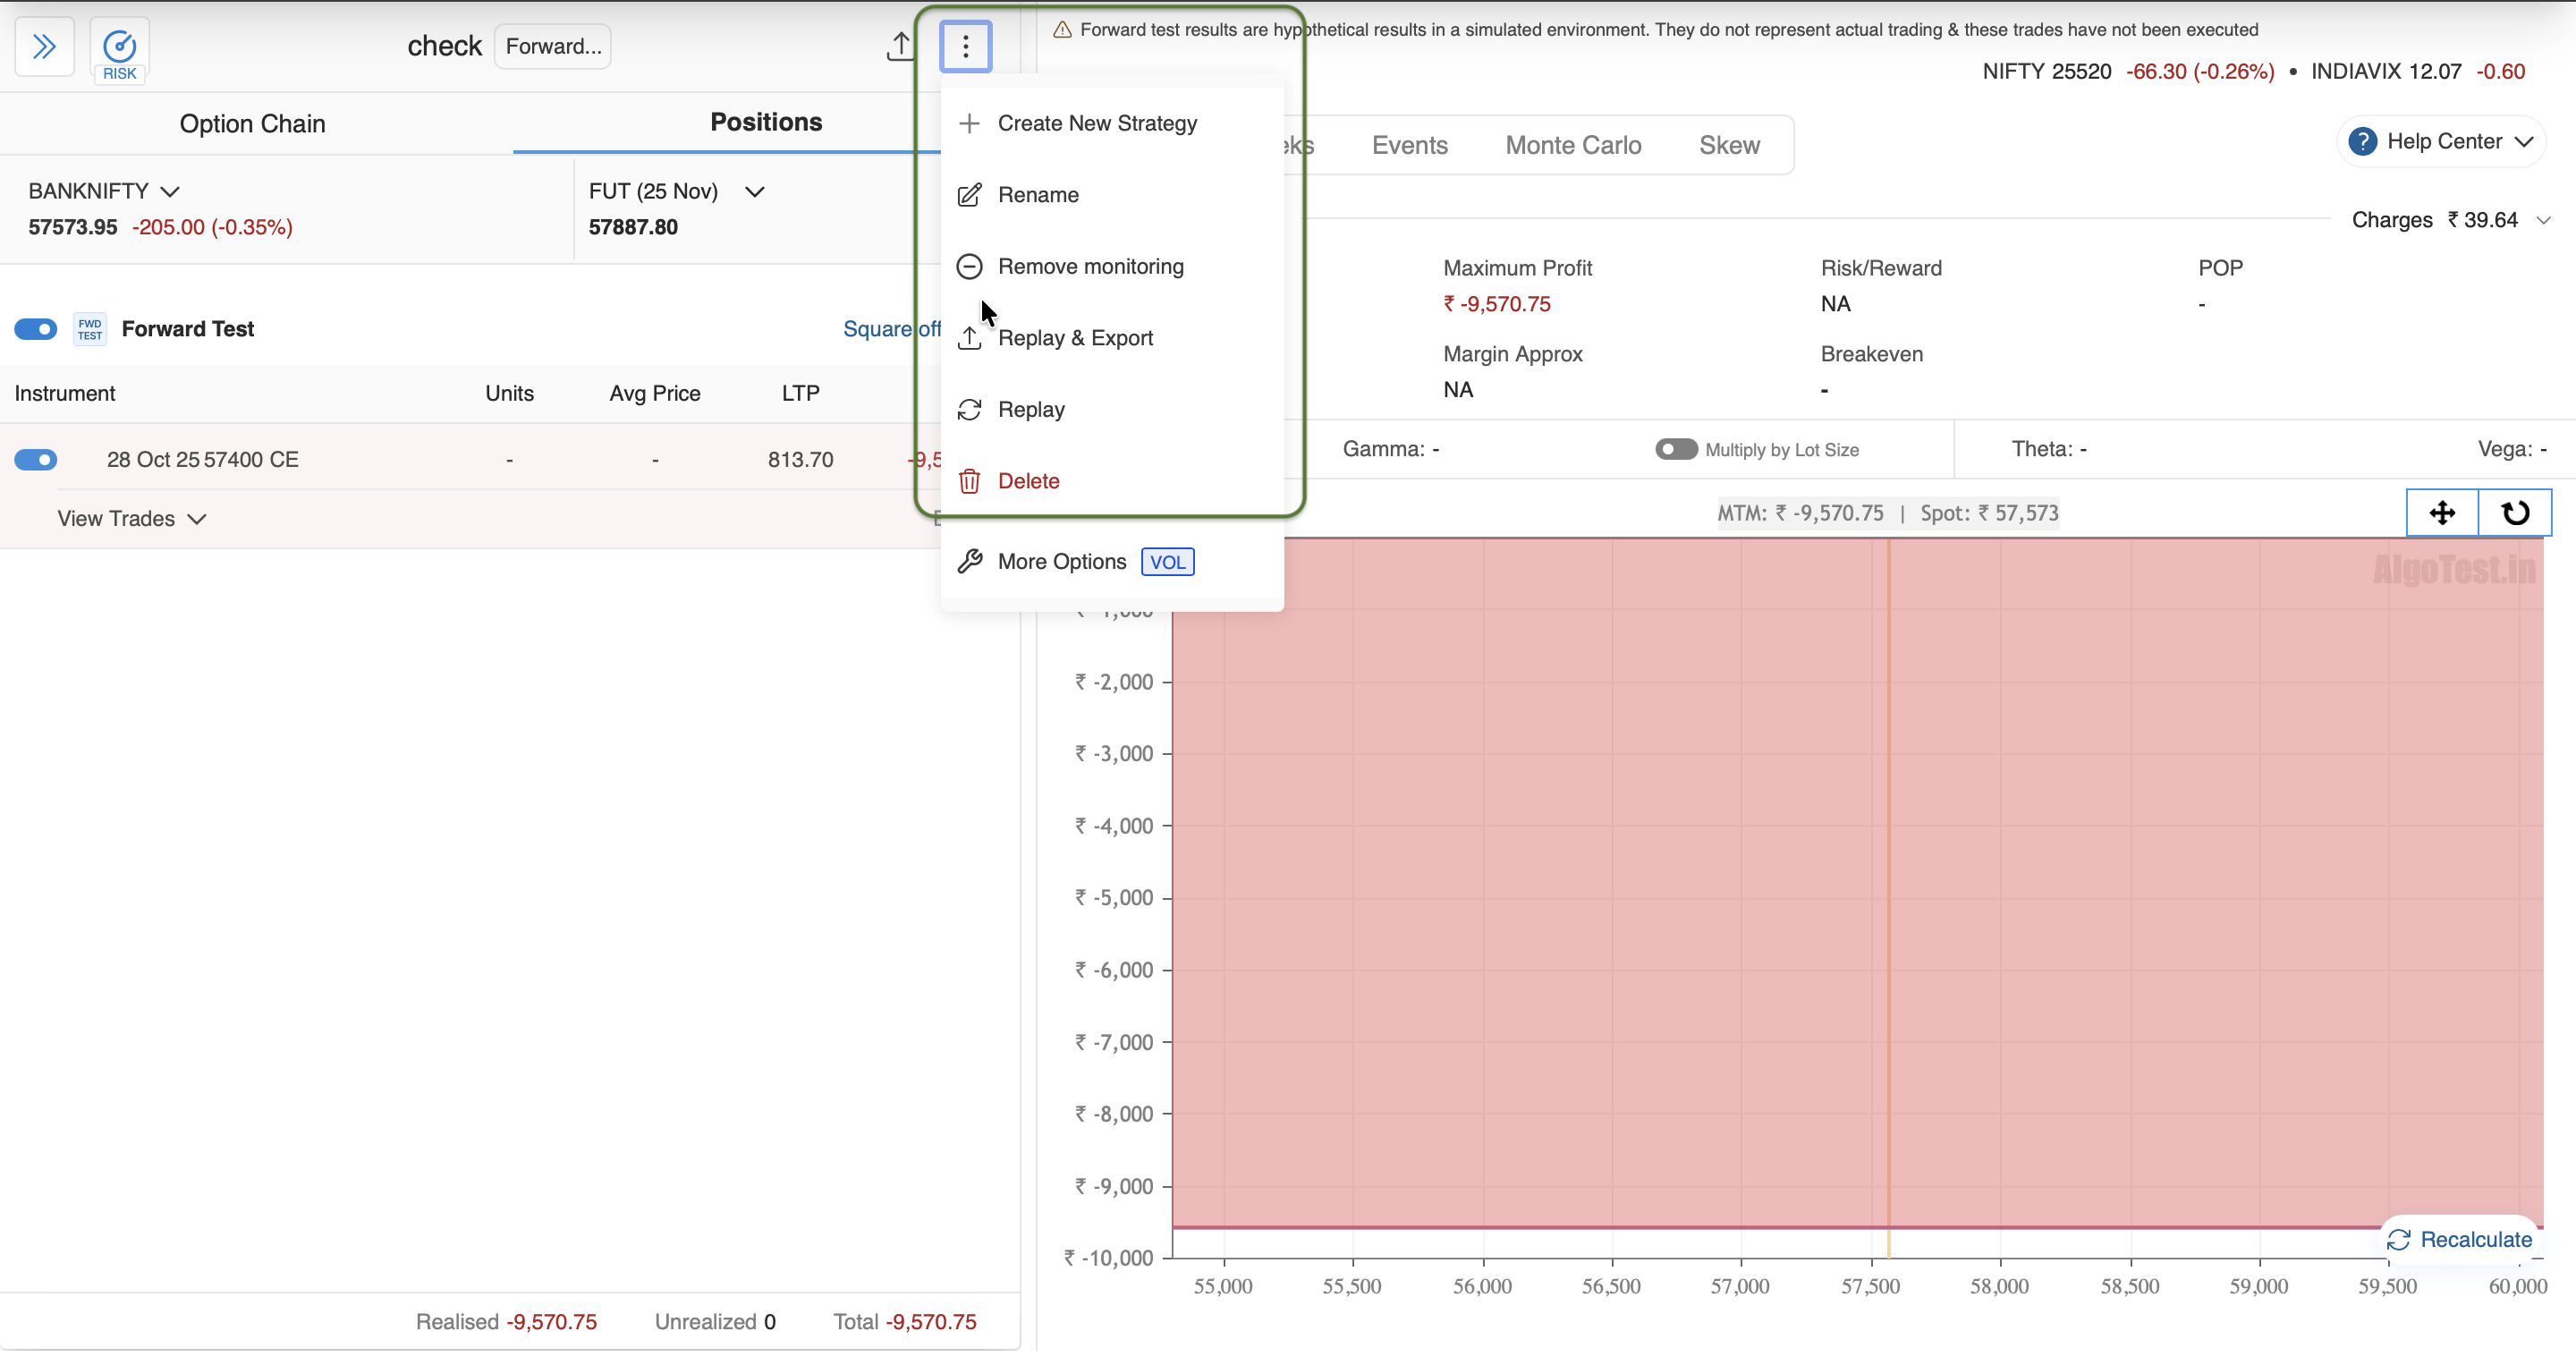This screenshot has height=1365, width=2576.
Task: Click the pan/move chart icon
Action: [2442, 513]
